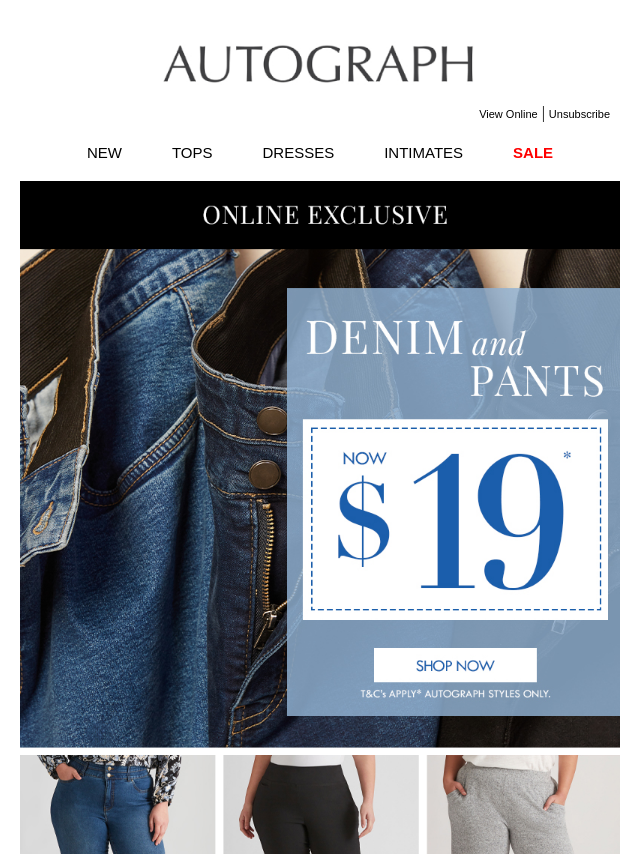
Task: Click the T&C's APPLY fine print
Action: (455, 694)
